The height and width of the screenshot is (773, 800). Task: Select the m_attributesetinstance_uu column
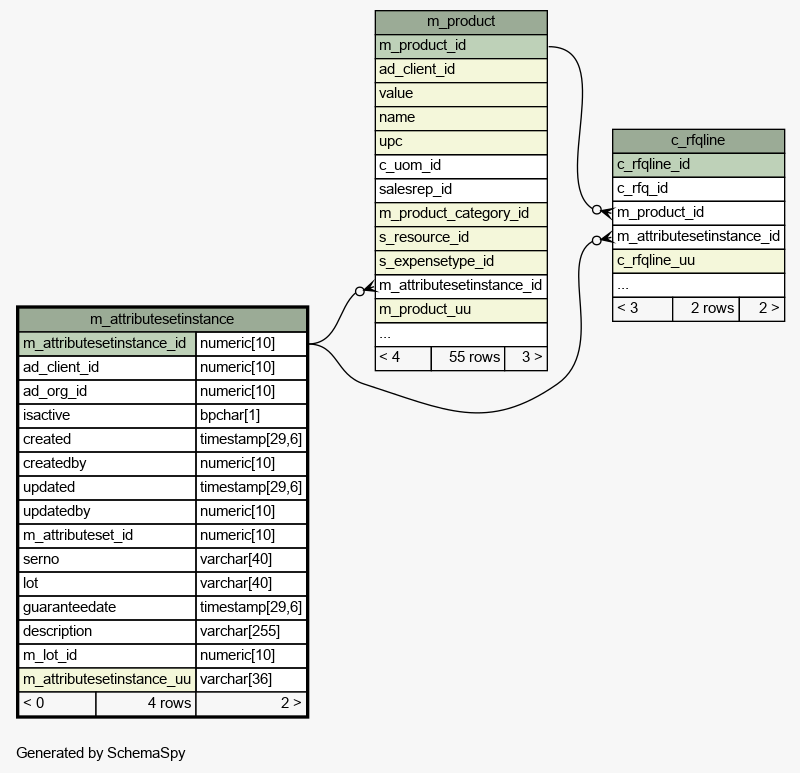click(108, 679)
